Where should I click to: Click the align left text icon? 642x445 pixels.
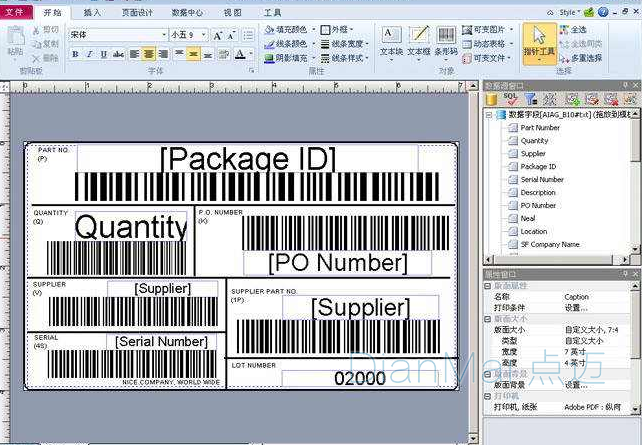coord(134,53)
